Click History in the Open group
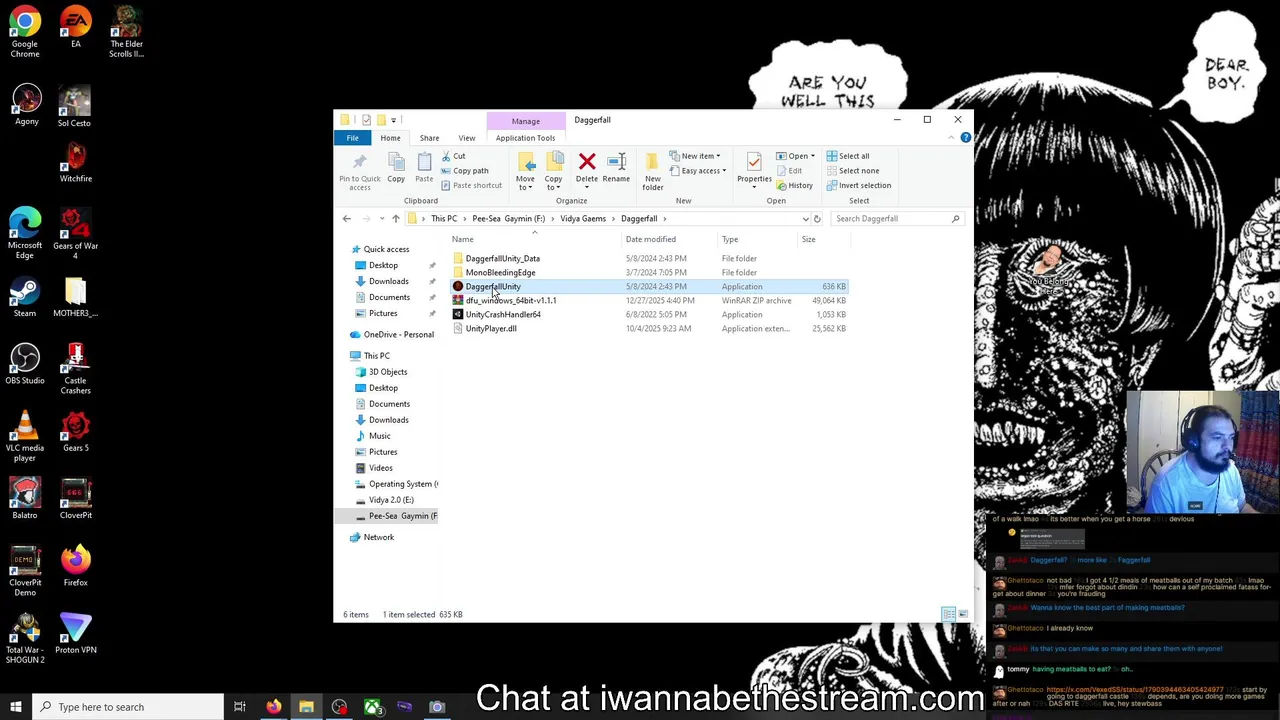This screenshot has width=1280, height=720. click(x=794, y=186)
